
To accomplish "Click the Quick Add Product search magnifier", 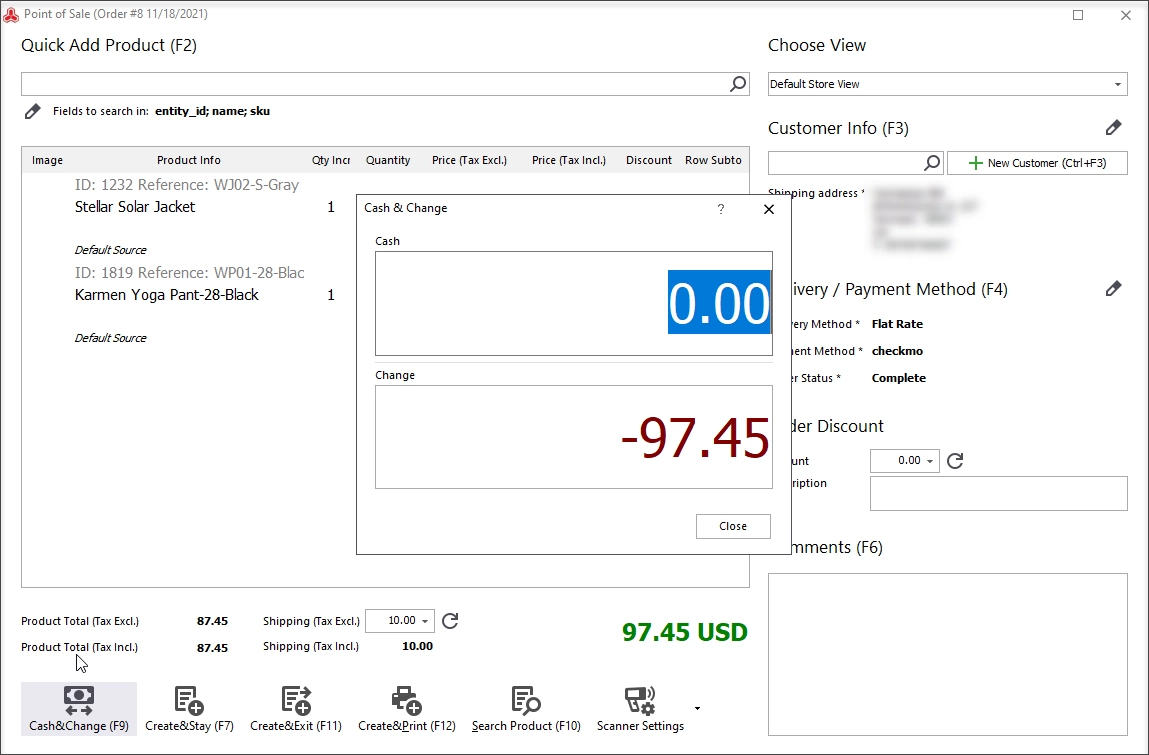I will click(738, 84).
